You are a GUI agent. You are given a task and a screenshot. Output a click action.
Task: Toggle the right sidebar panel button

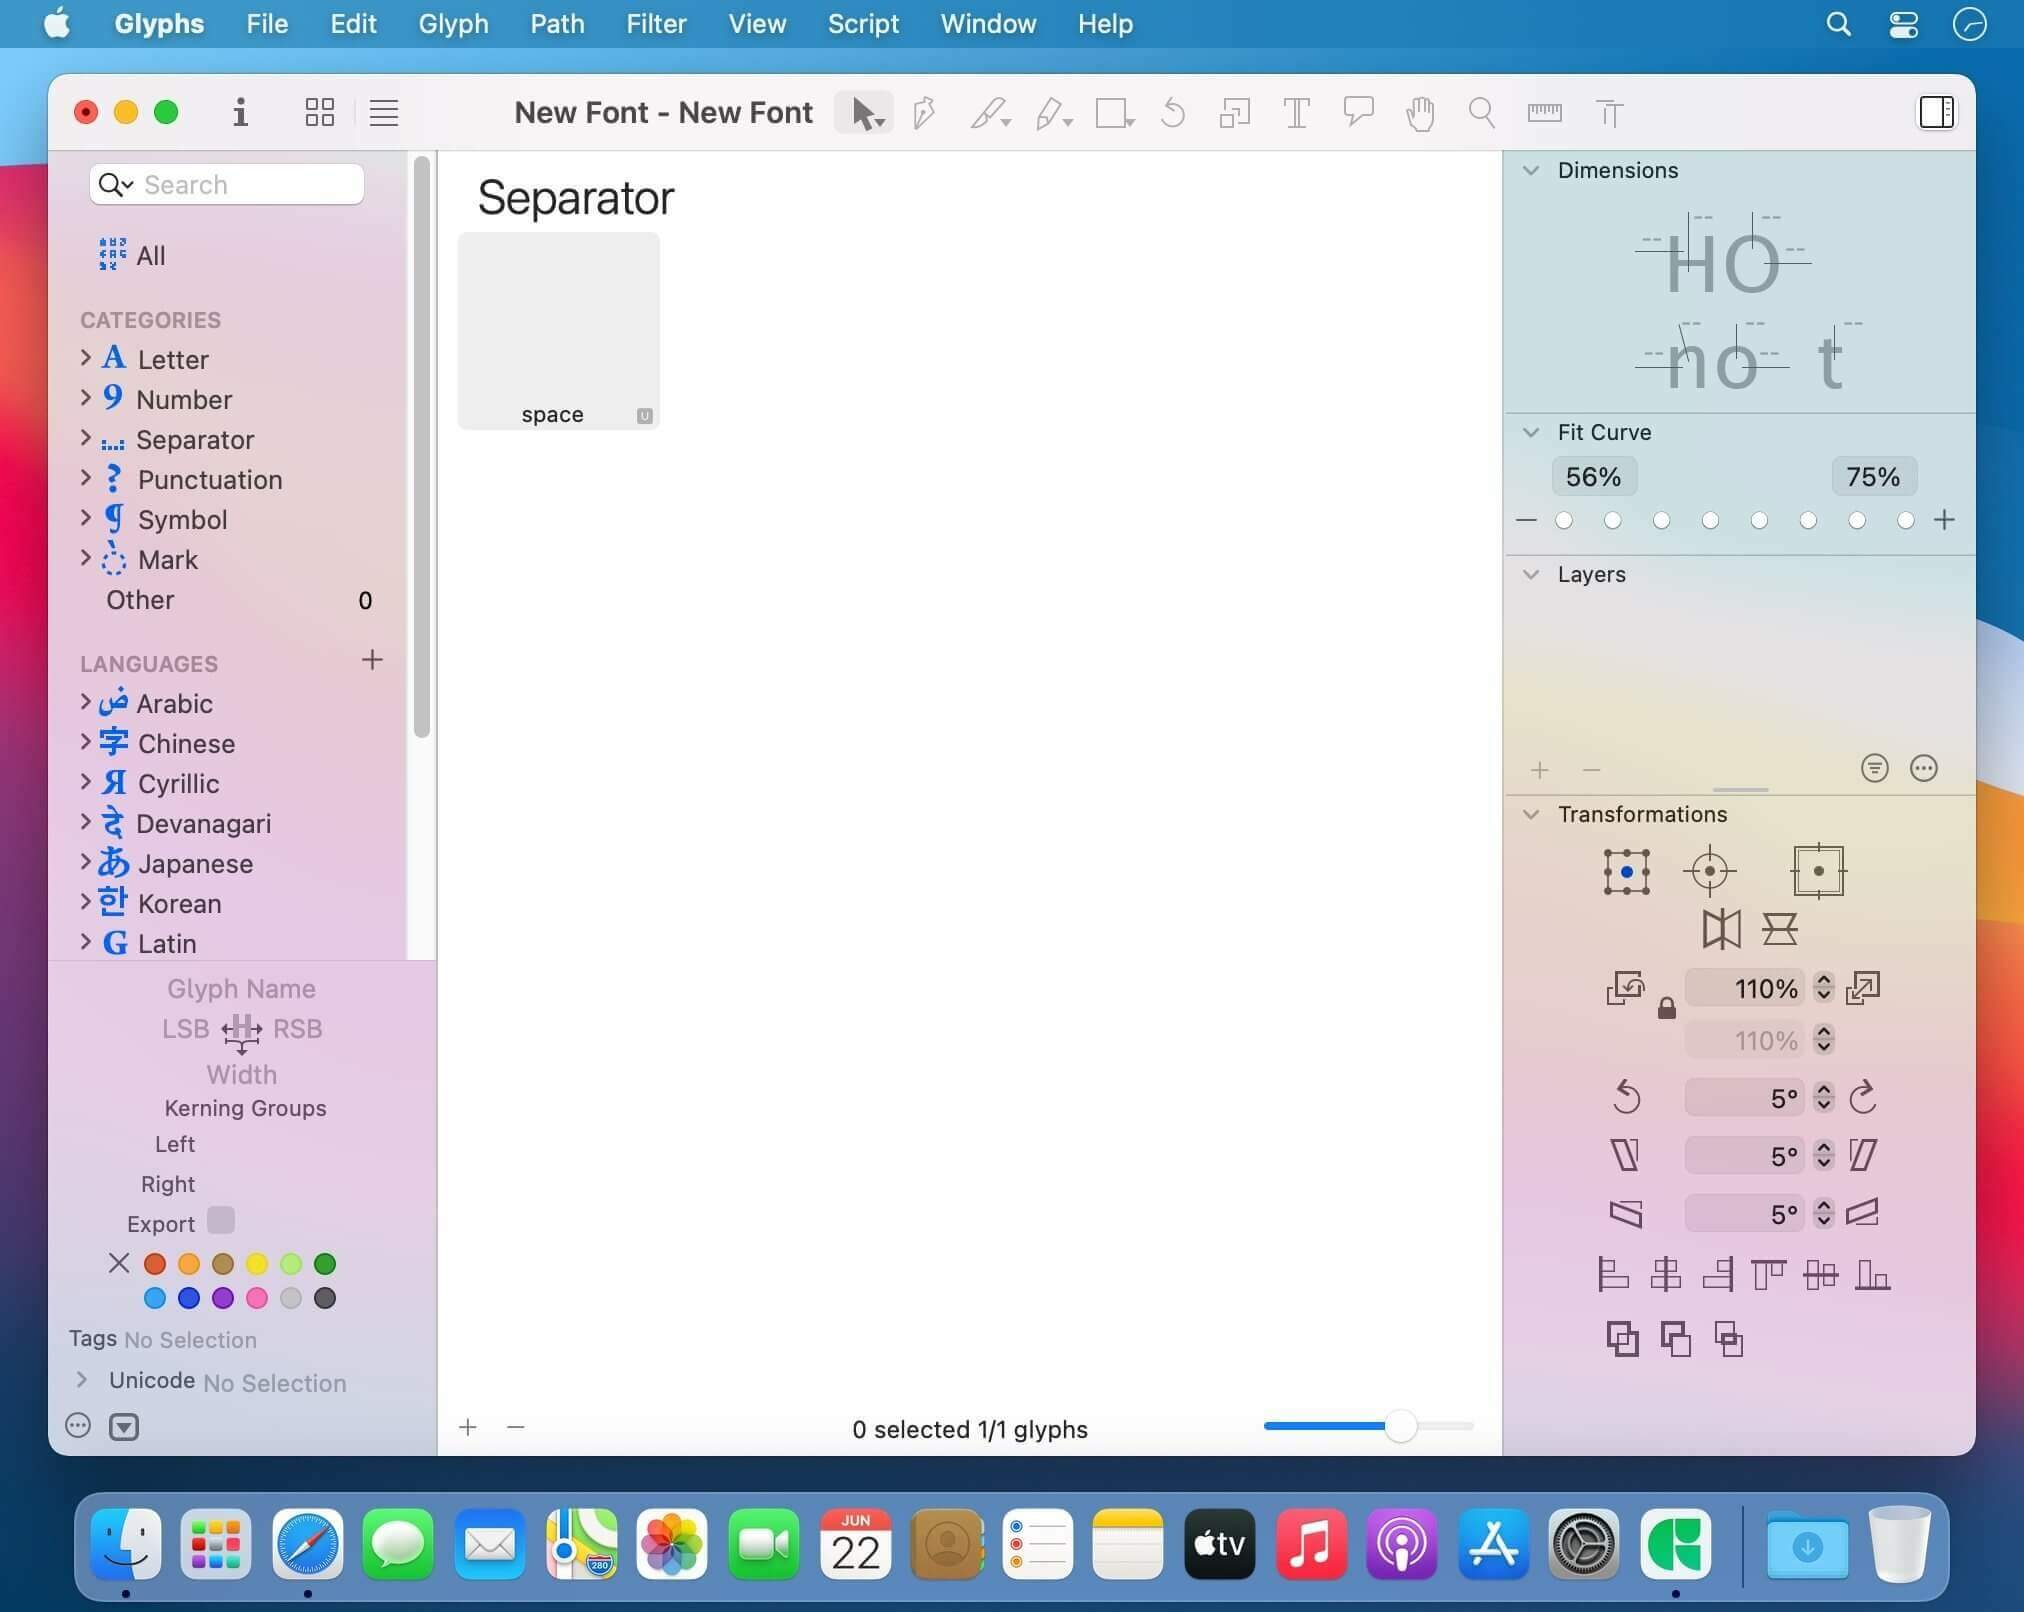[1936, 112]
